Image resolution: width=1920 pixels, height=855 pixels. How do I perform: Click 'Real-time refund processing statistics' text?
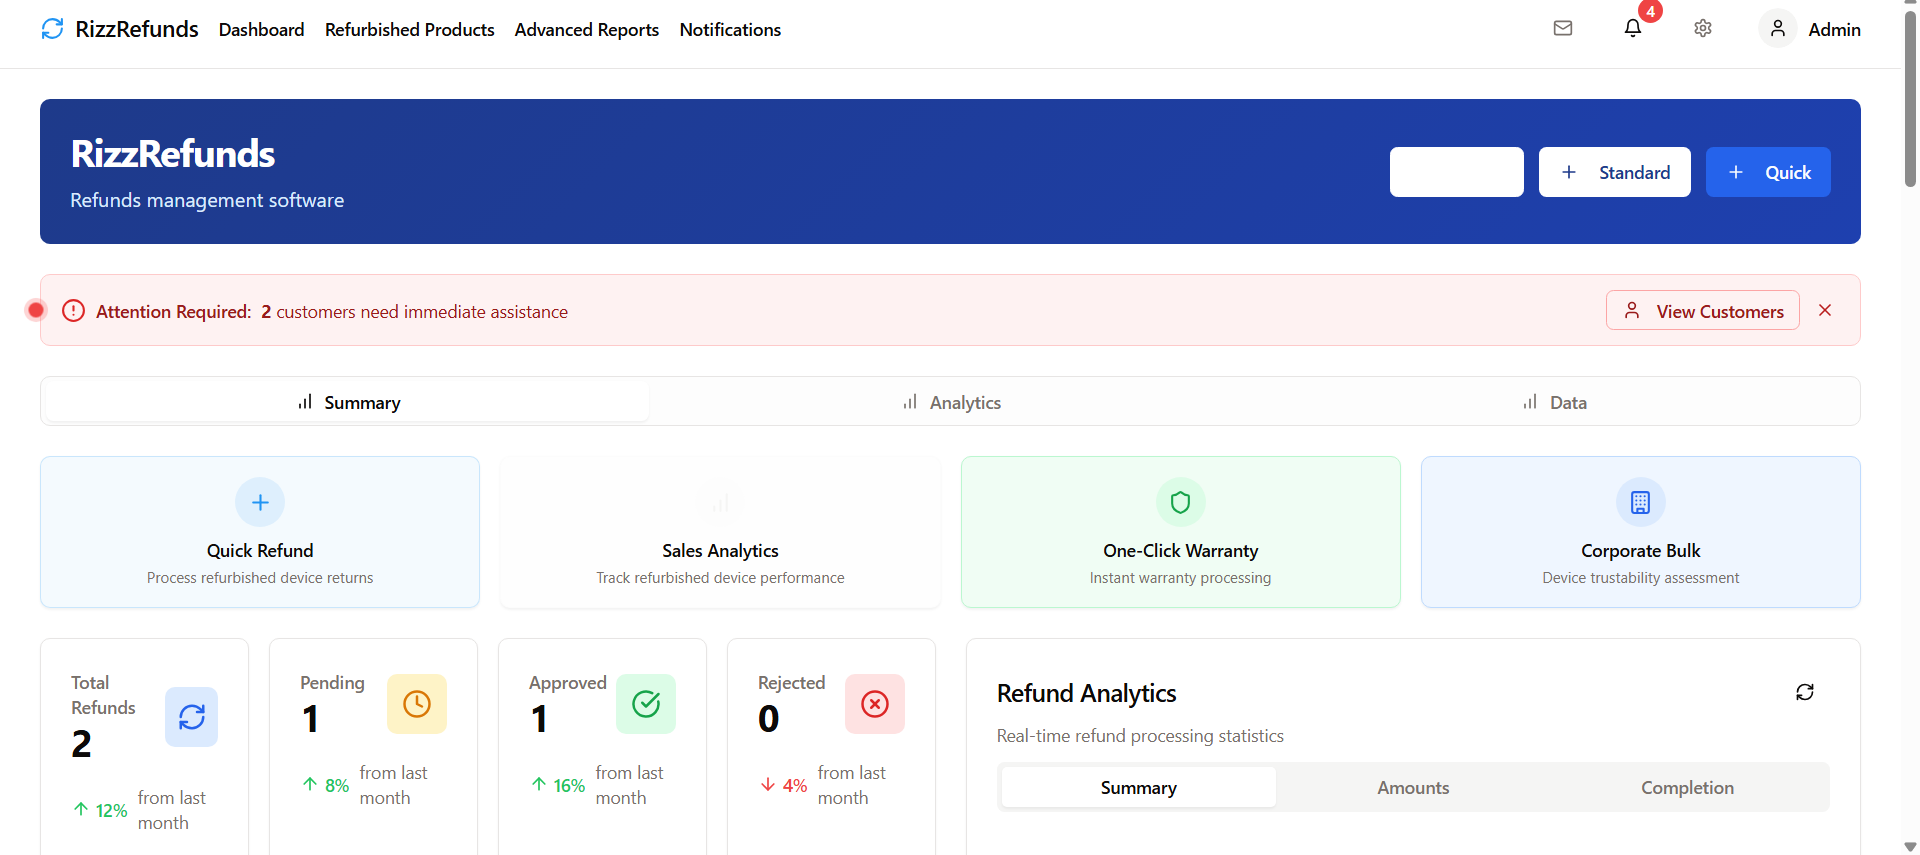(x=1140, y=736)
